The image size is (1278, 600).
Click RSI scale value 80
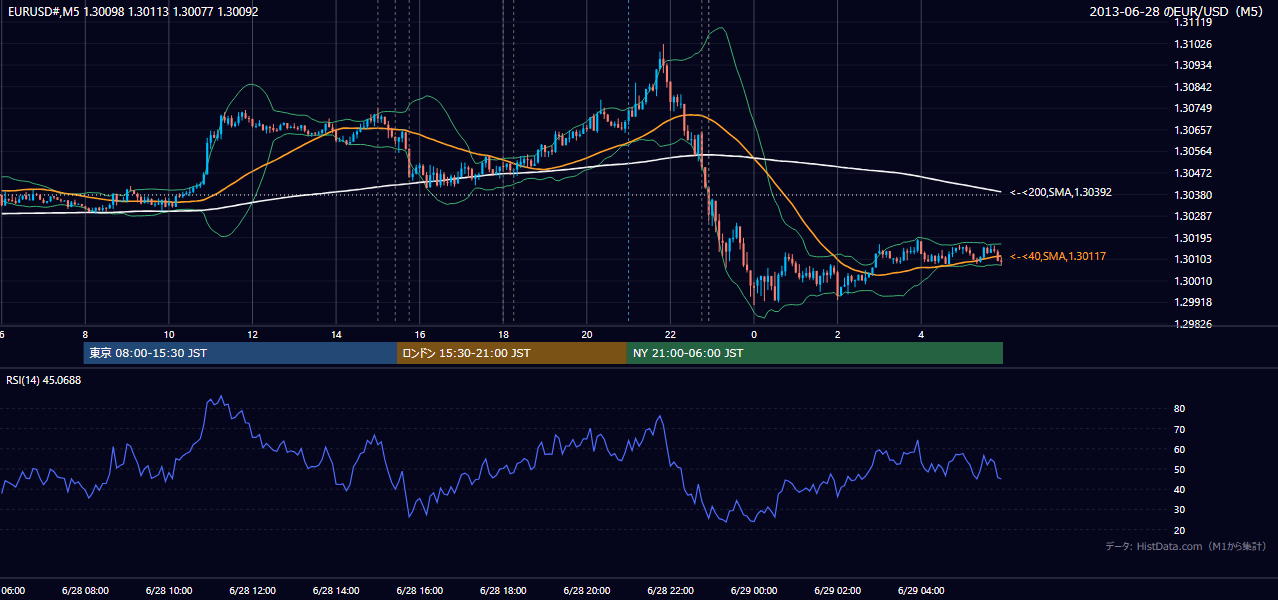[x=1180, y=409]
